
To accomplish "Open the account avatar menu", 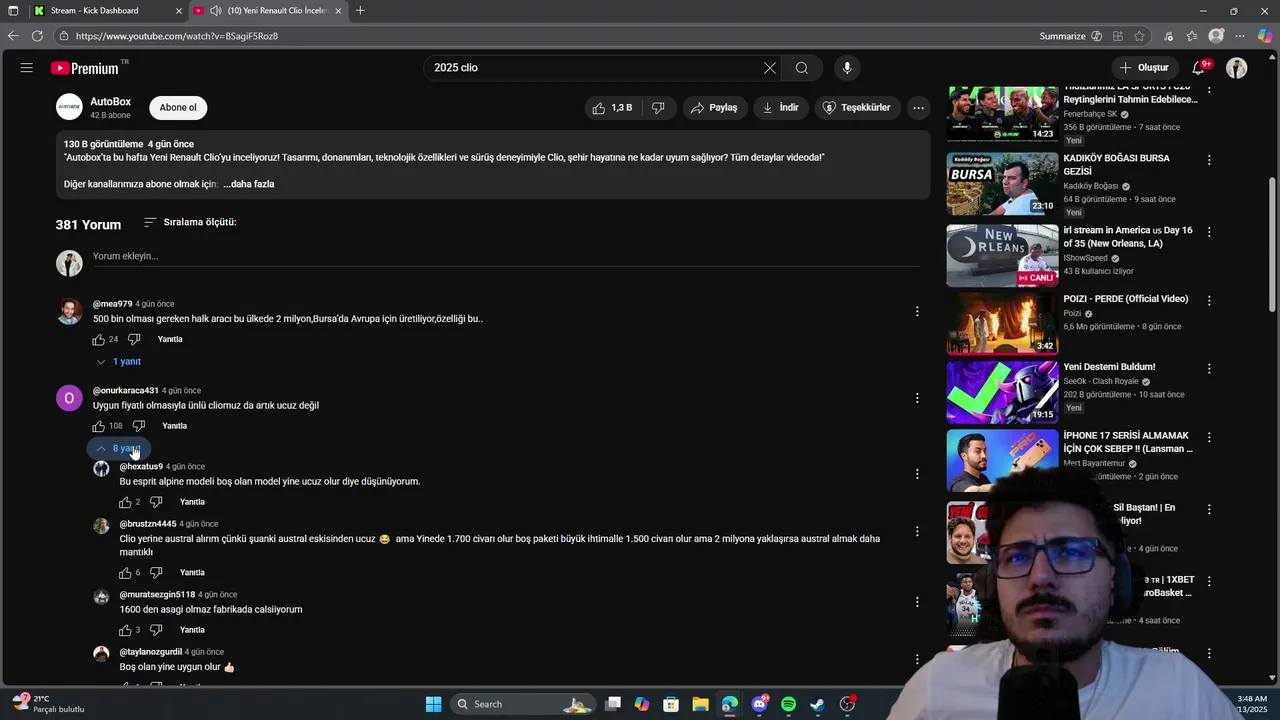I will [x=1237, y=68].
